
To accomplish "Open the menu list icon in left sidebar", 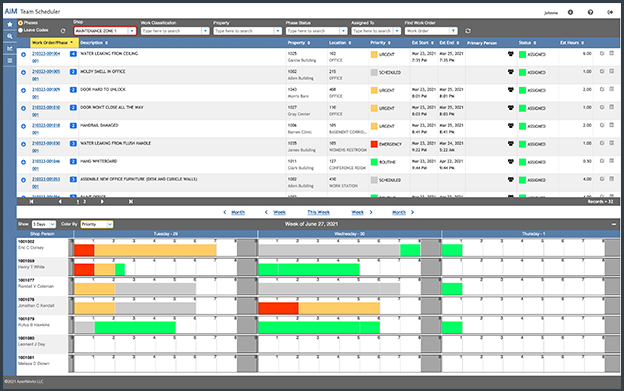I will (10, 61).
